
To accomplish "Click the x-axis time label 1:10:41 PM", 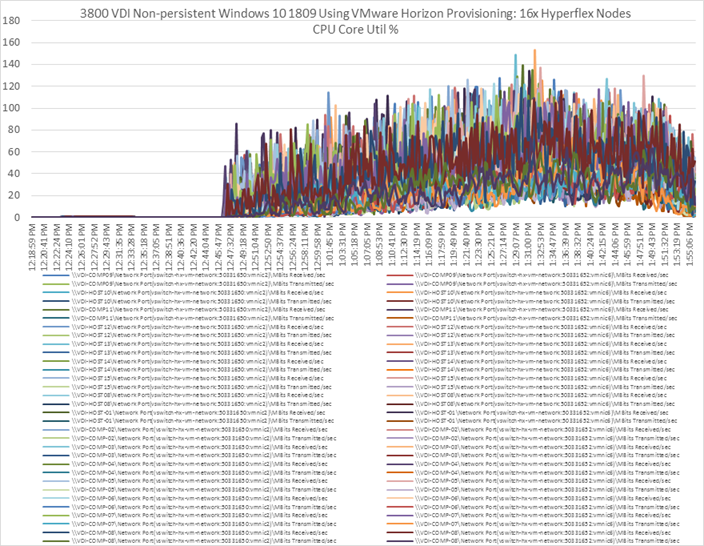I will 392,247.
